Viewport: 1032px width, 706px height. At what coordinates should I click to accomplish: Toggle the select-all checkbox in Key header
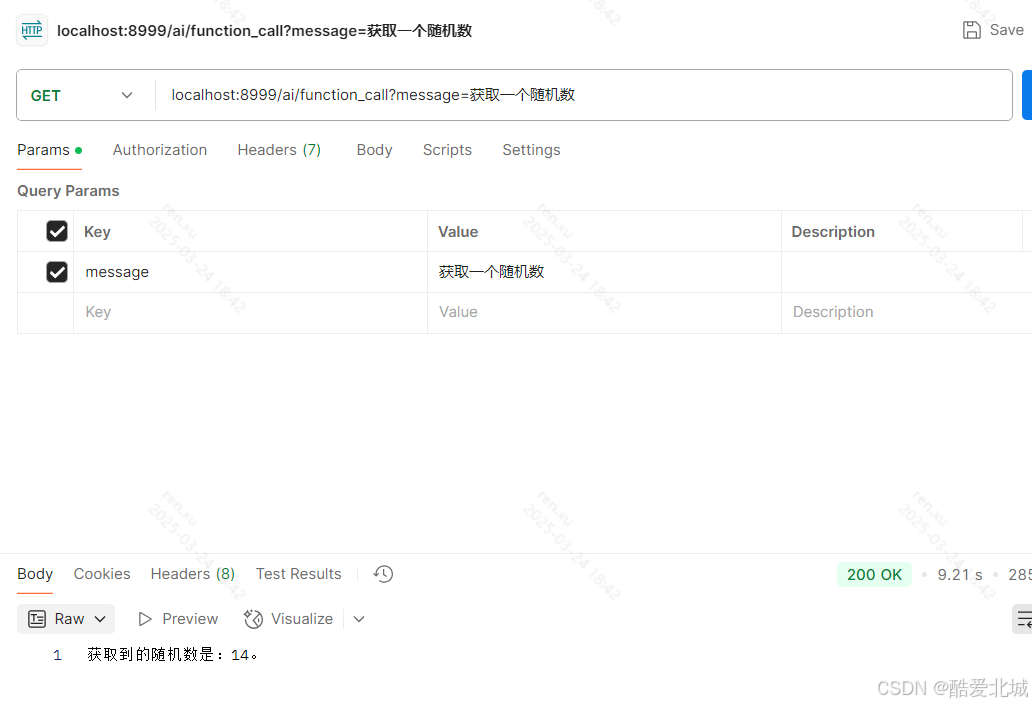point(57,230)
